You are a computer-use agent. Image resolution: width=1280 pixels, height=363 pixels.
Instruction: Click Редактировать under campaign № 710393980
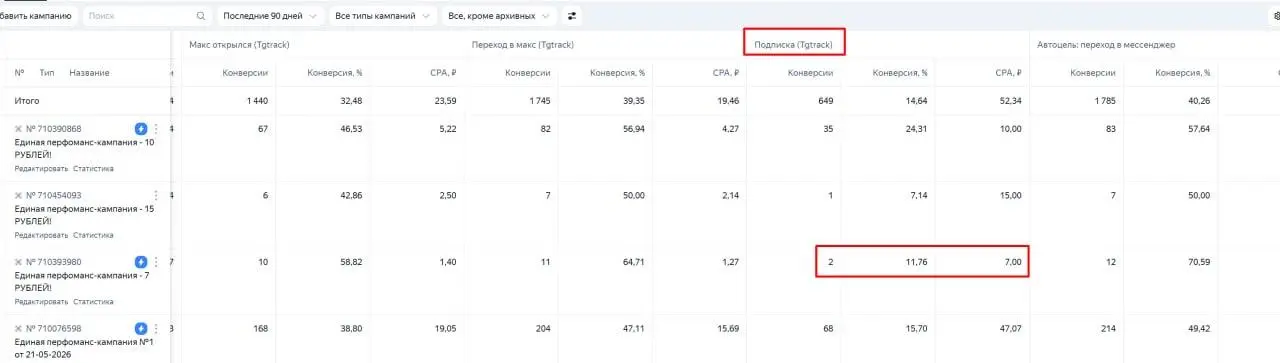pyautogui.click(x=41, y=301)
